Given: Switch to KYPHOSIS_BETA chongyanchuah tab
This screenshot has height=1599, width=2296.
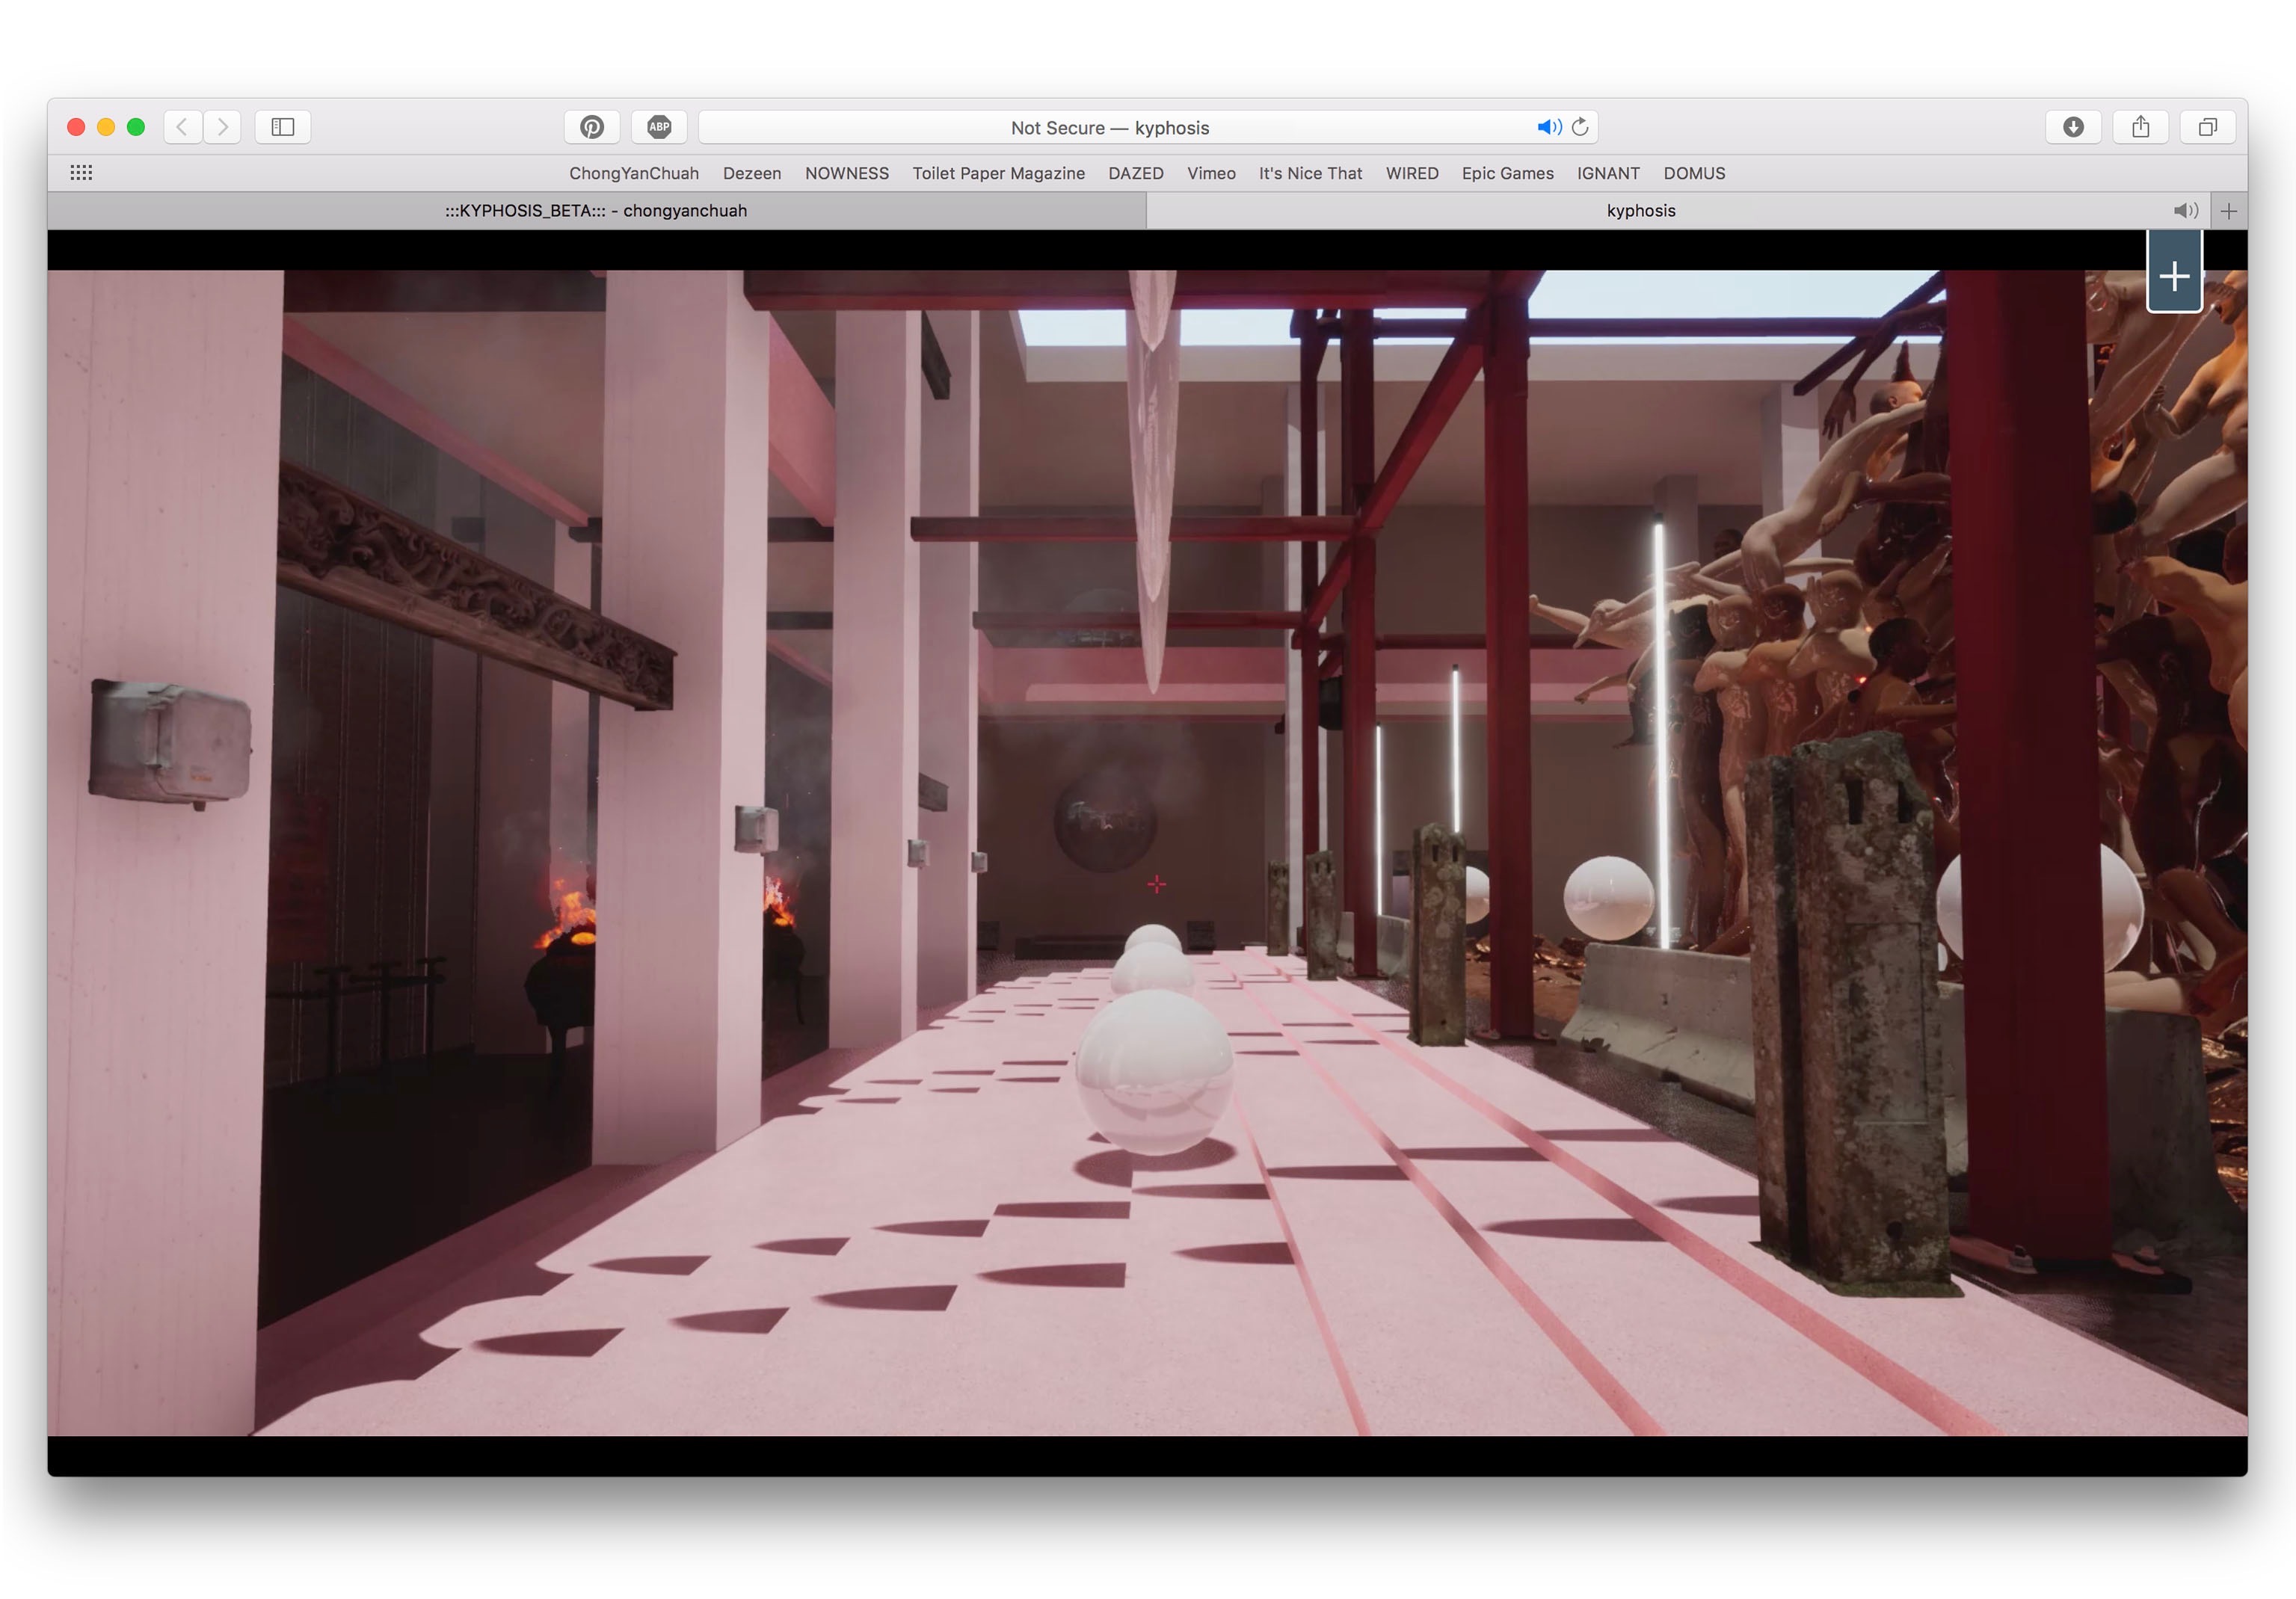Looking at the screenshot, I should click(x=596, y=211).
